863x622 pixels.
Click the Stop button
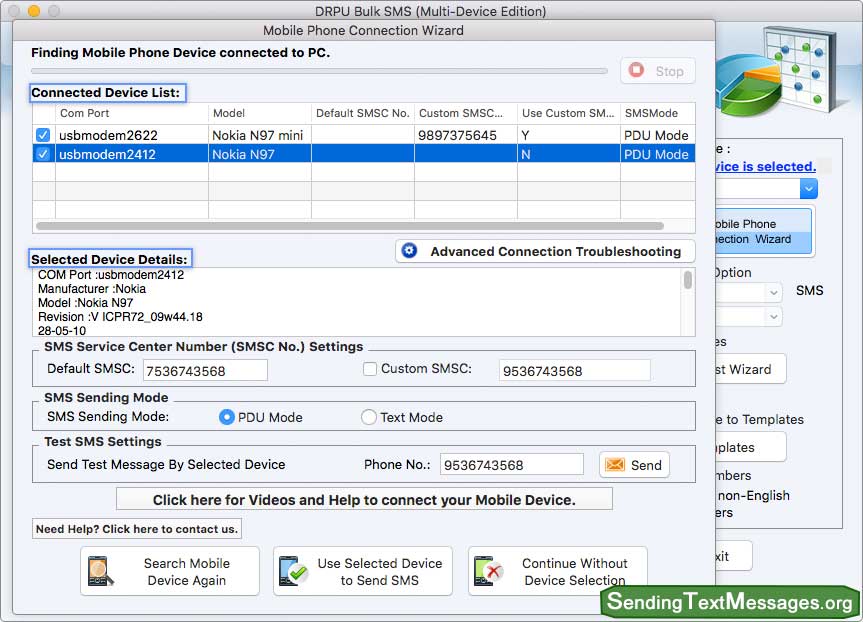pos(658,71)
